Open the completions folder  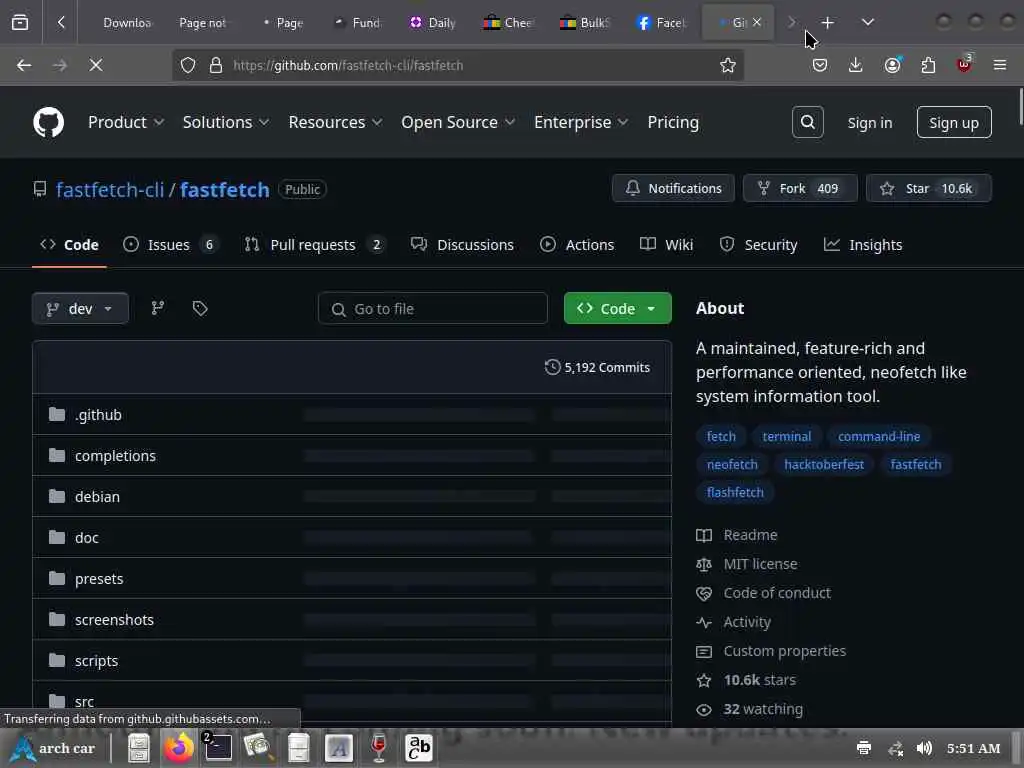115,456
